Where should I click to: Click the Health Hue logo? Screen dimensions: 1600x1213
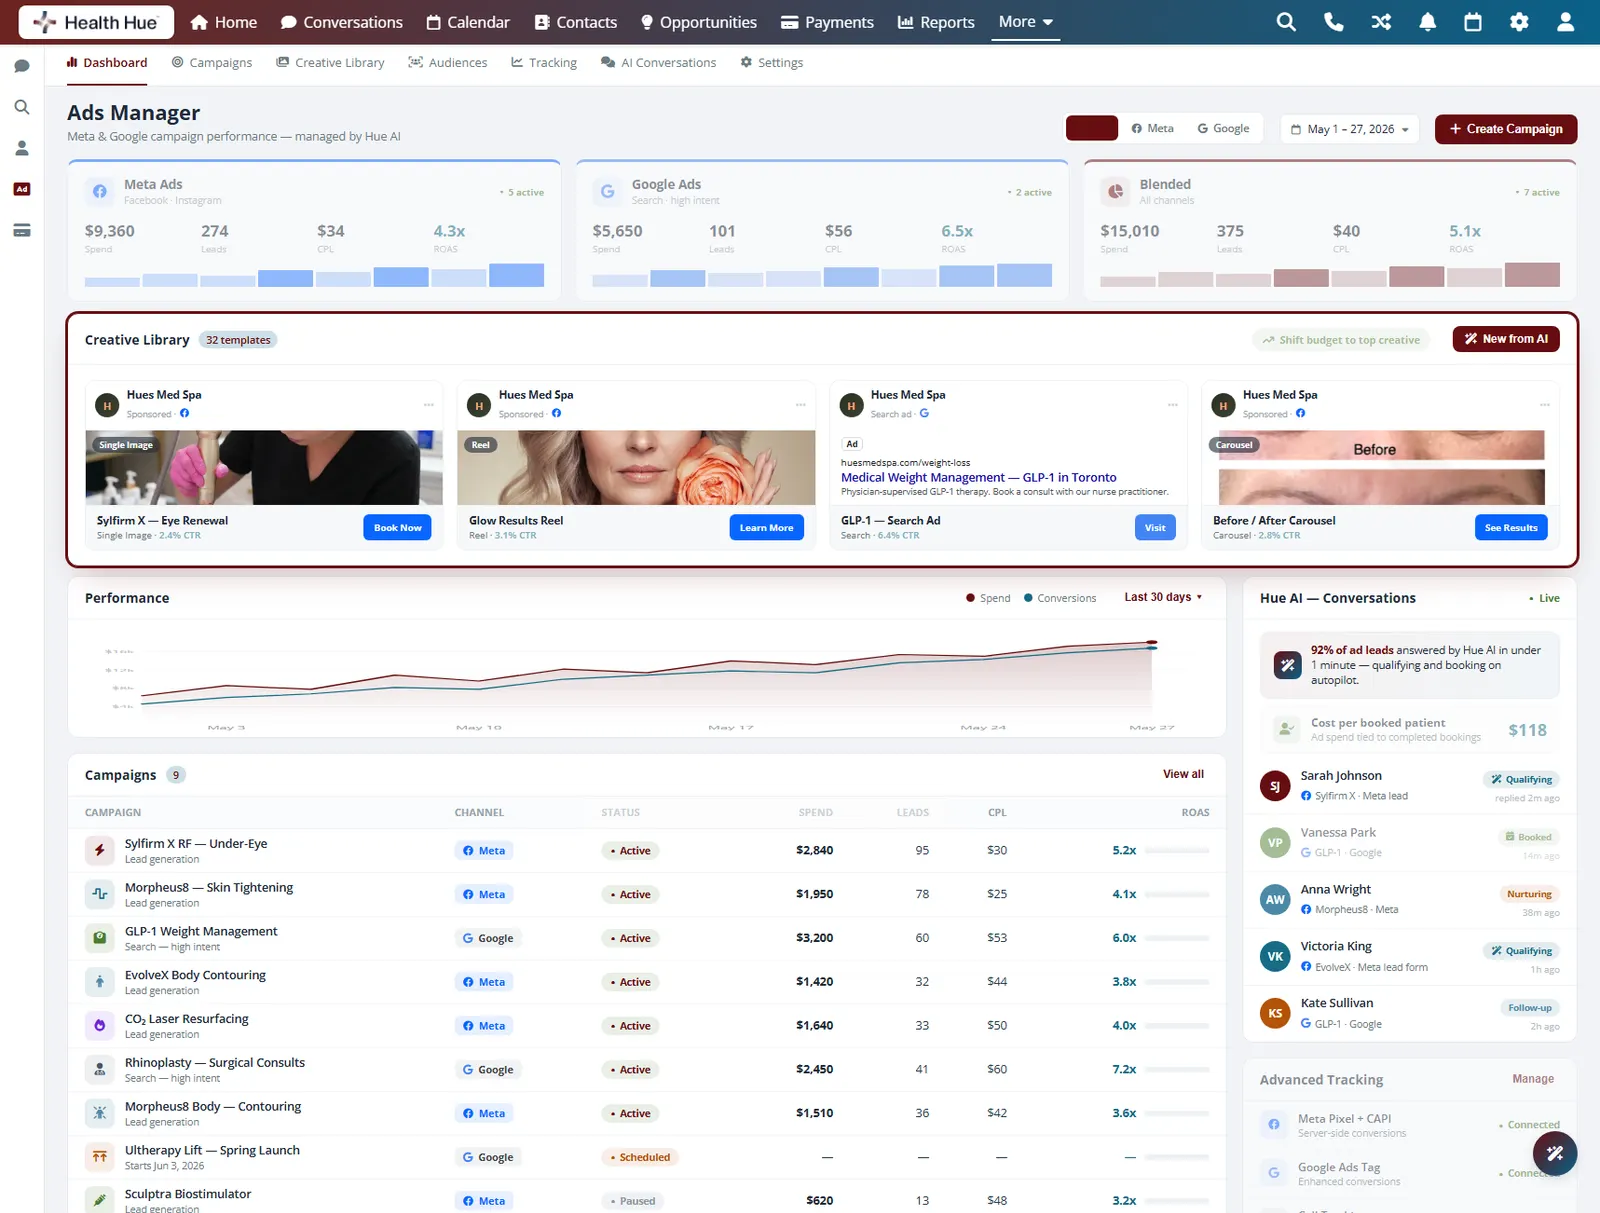coord(96,22)
